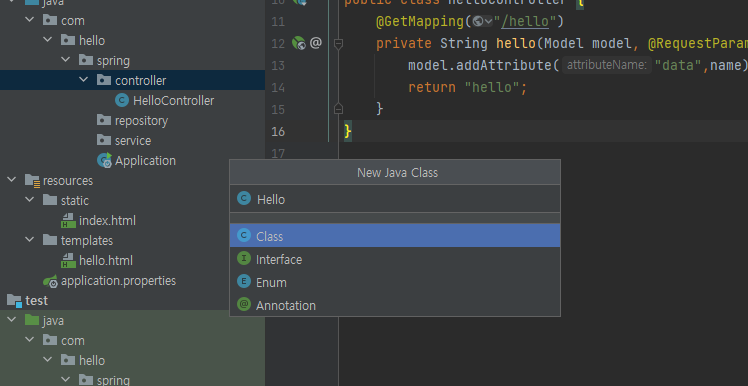
Task: Click the hello.html file icon
Action: (x=68, y=261)
